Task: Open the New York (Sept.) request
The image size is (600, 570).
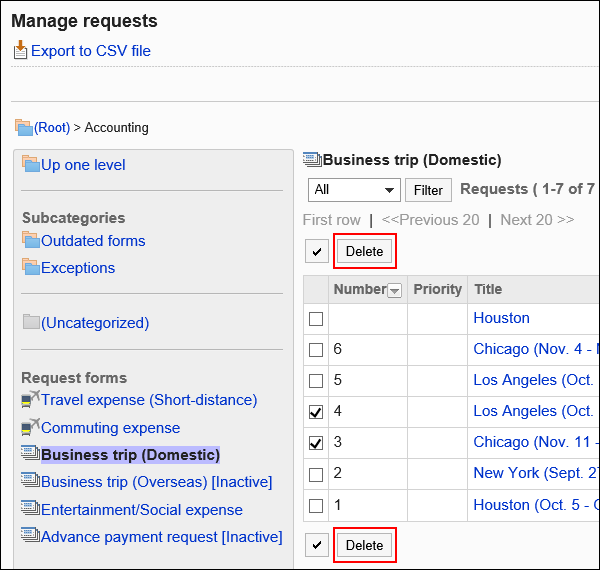Action: click(535, 473)
